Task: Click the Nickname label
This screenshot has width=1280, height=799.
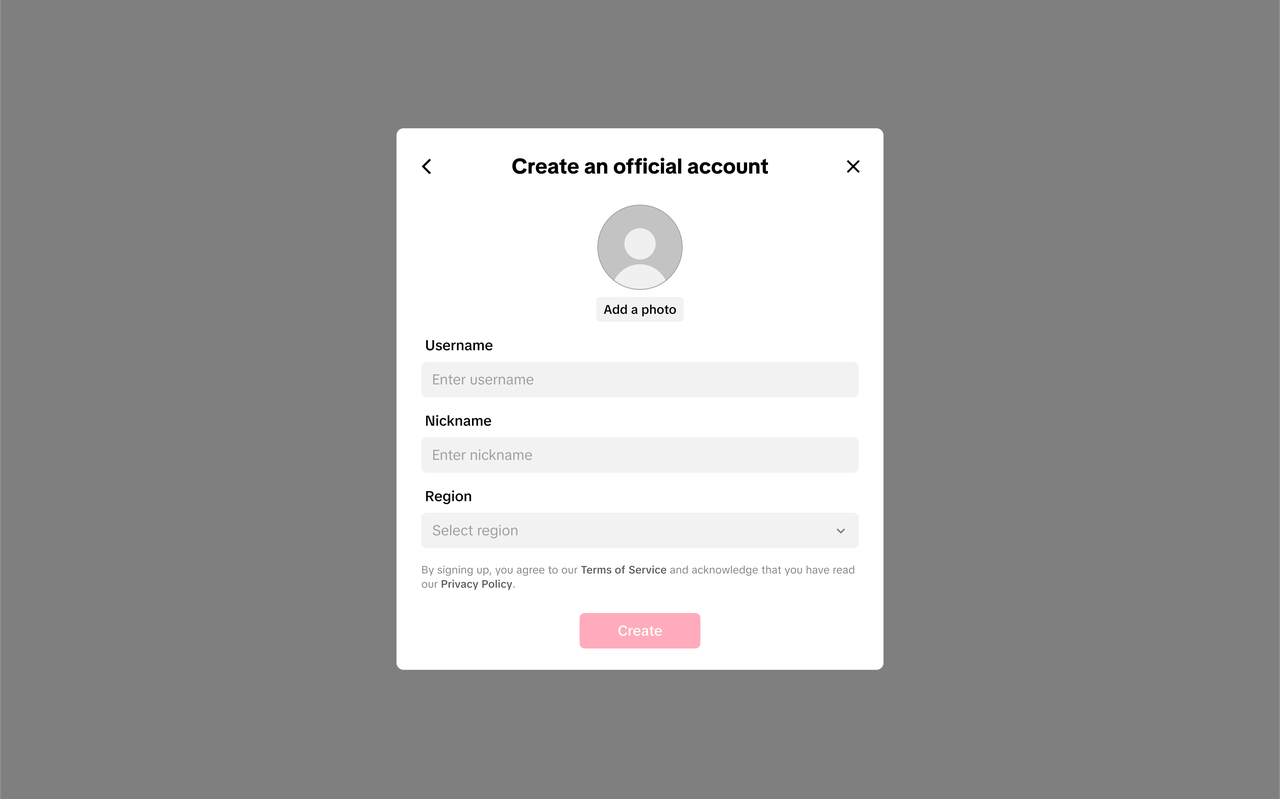Action: (x=458, y=421)
